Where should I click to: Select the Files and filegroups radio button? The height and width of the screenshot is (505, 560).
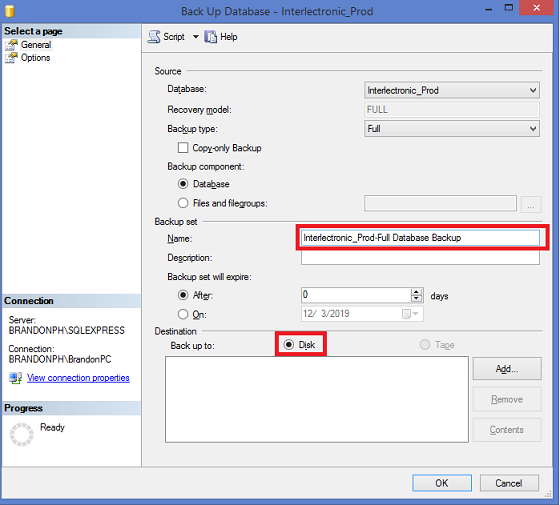(x=183, y=203)
